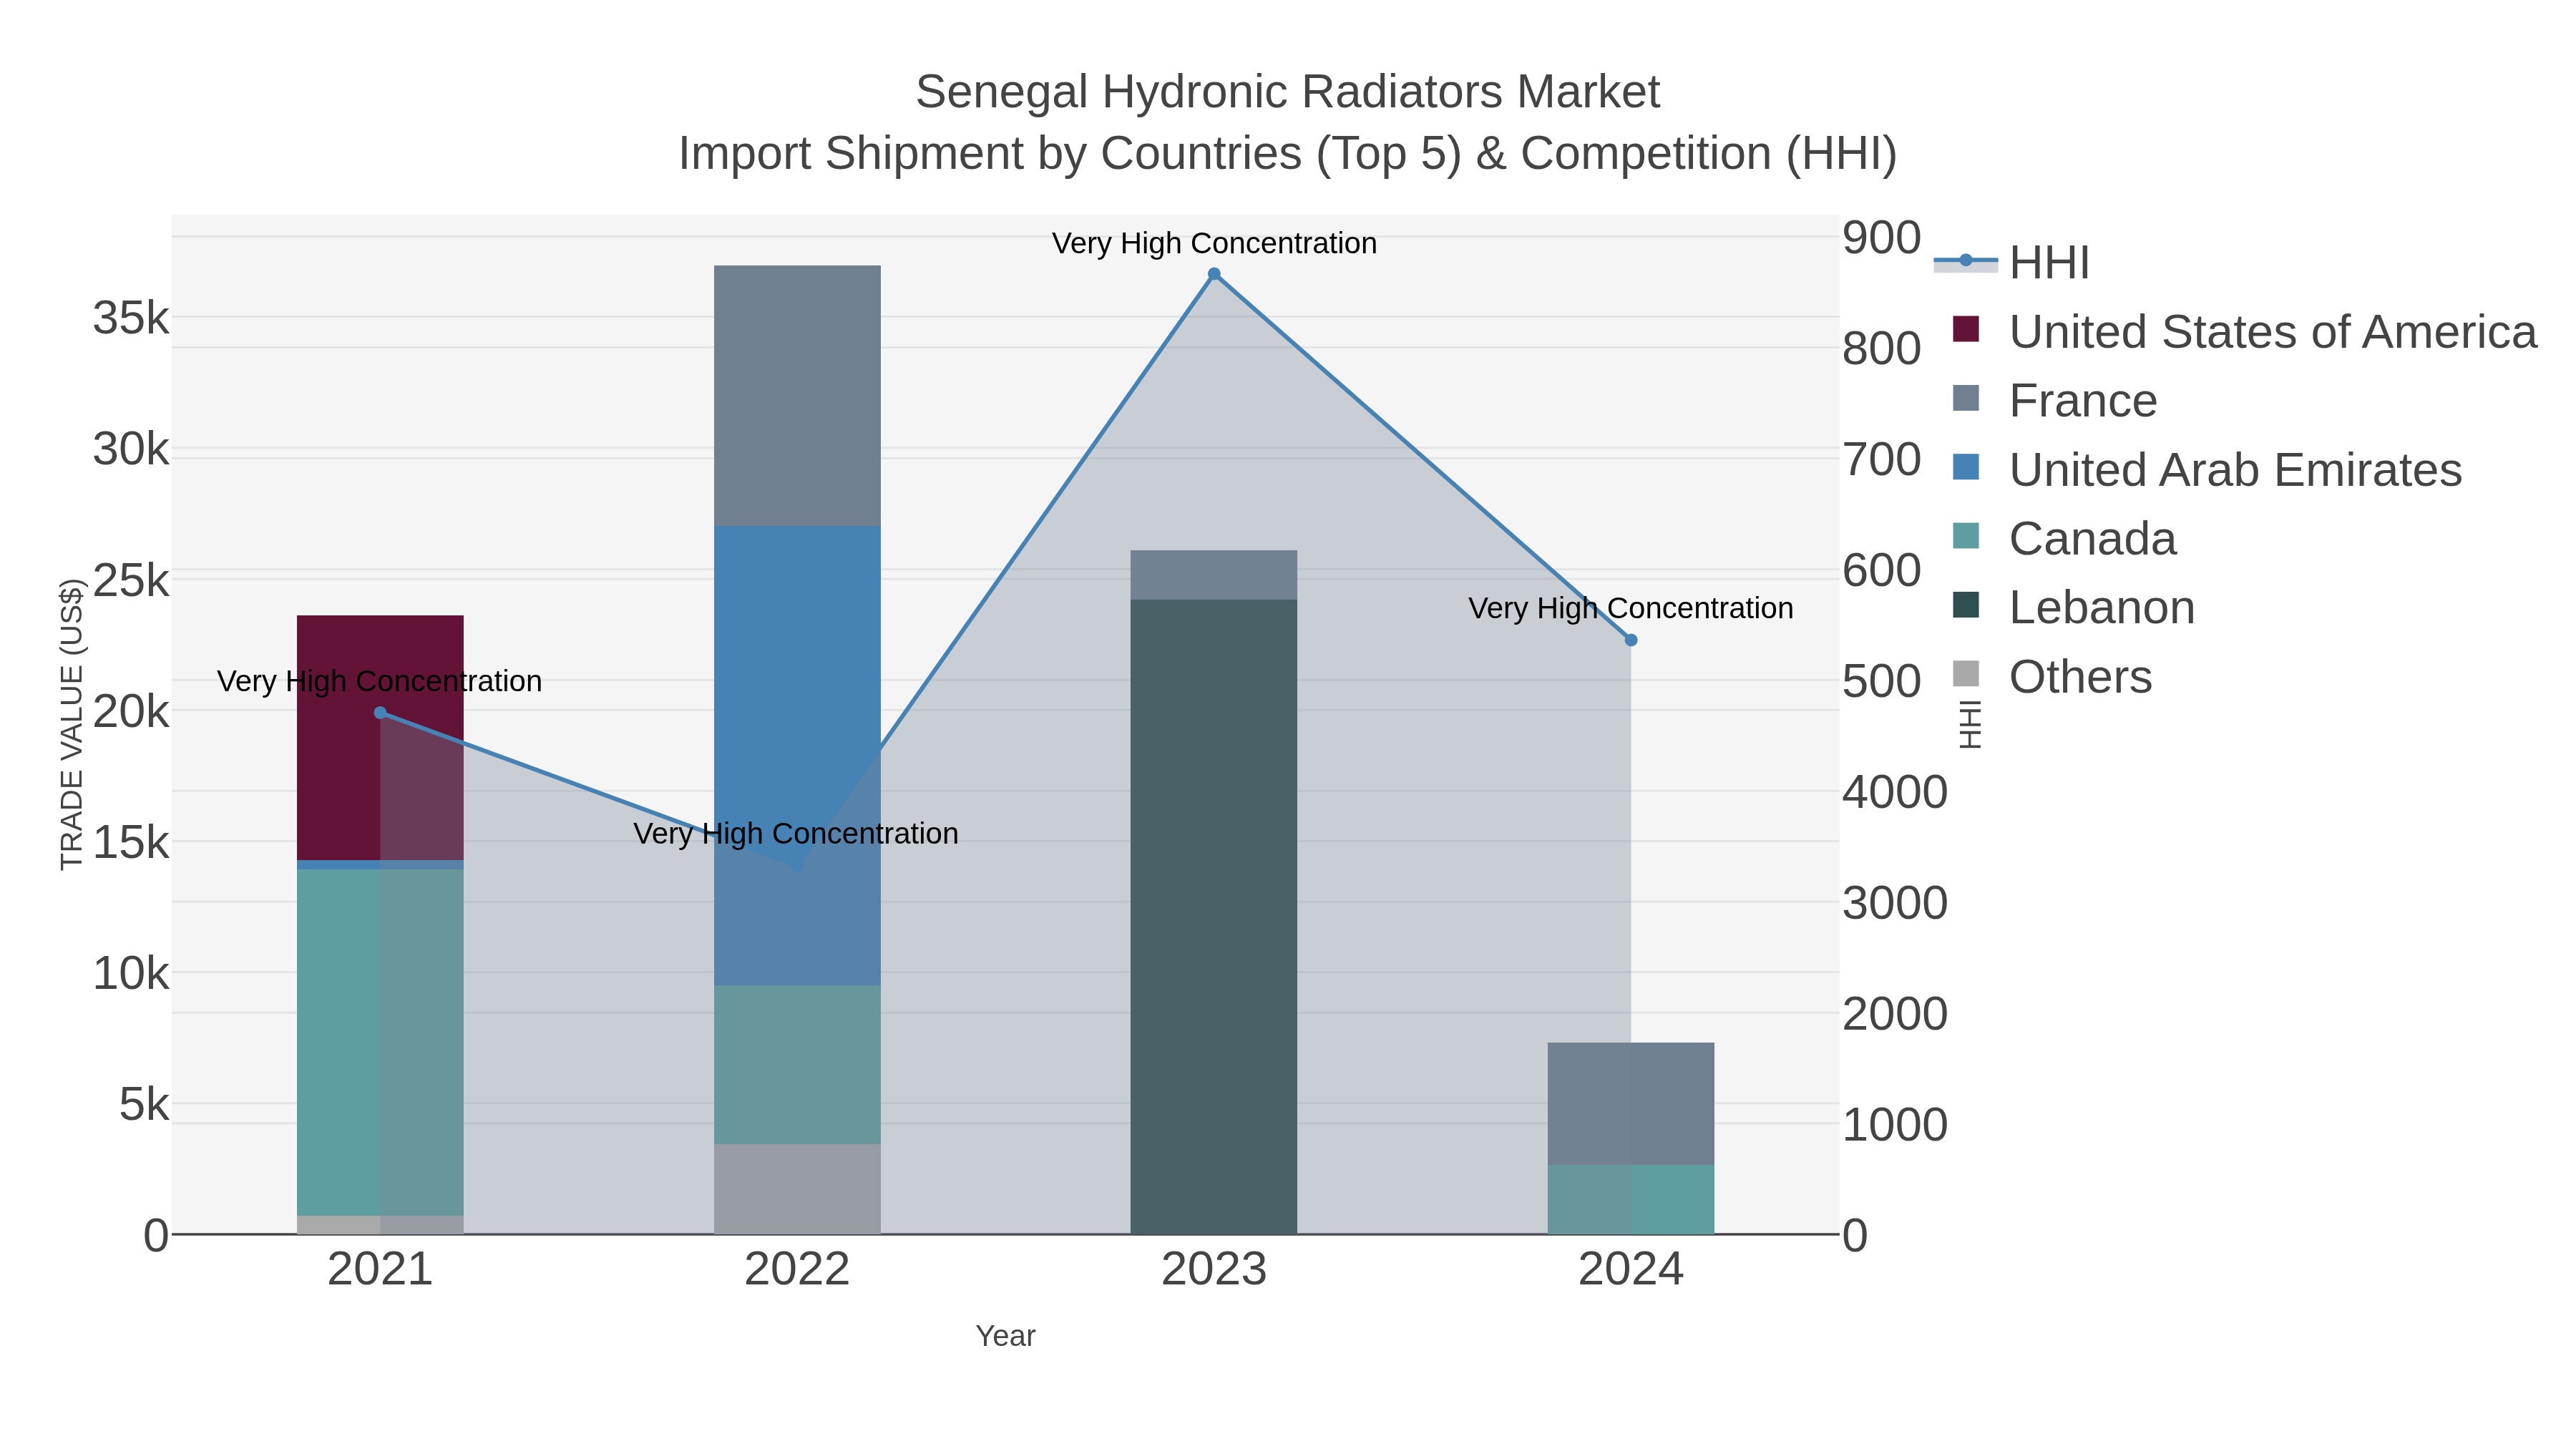Click the 2023 Lebanon dark bar segment
This screenshot has width=2576, height=1449.
pyautogui.click(x=1214, y=917)
